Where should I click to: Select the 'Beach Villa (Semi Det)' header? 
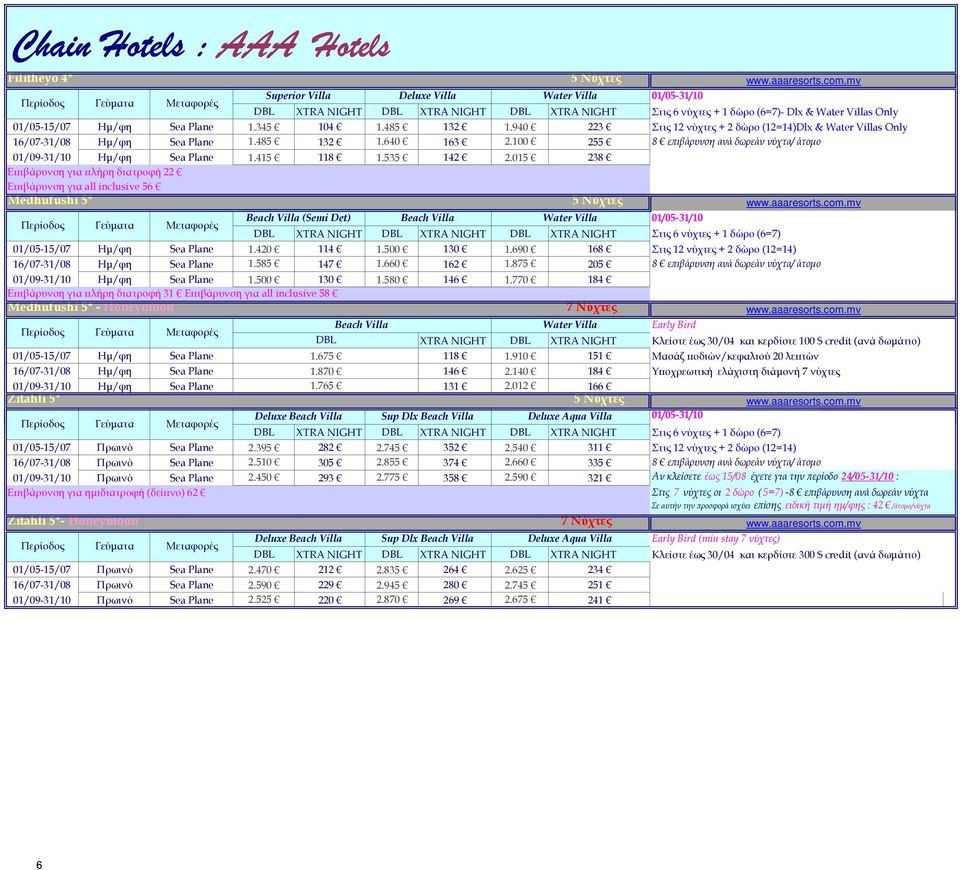click(x=298, y=217)
